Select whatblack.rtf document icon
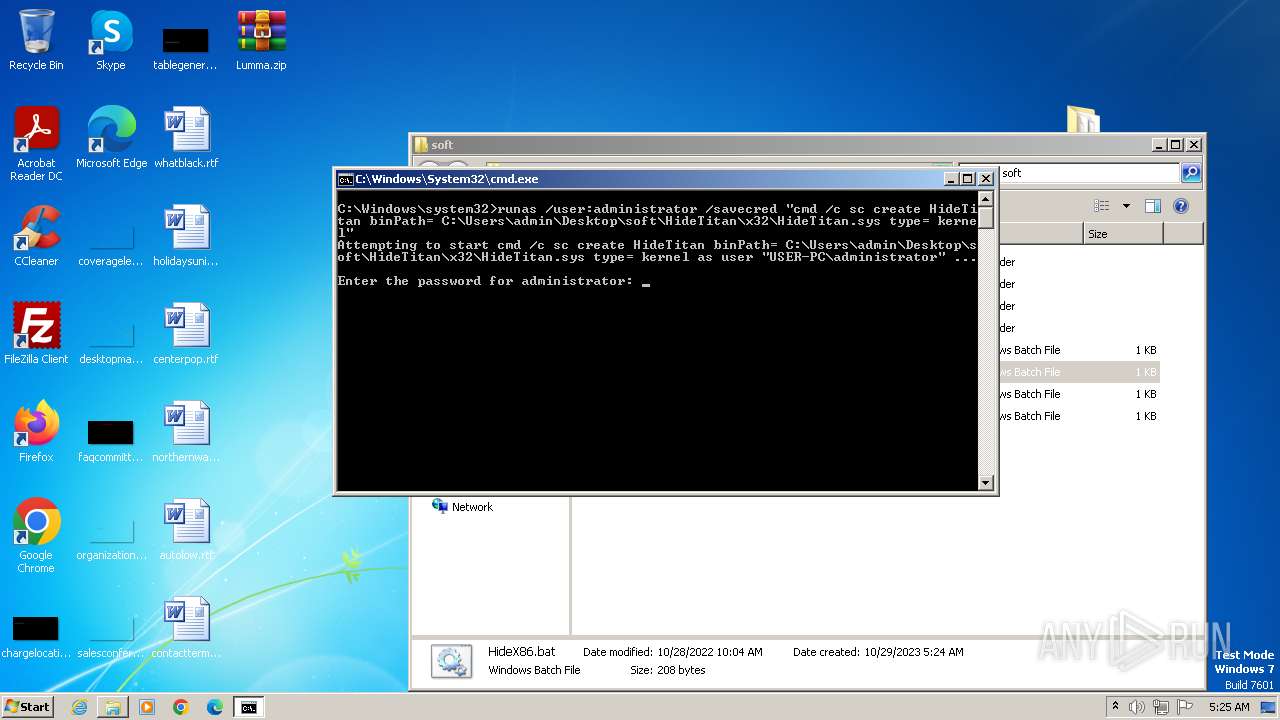This screenshot has height=720, width=1280. tap(186, 138)
